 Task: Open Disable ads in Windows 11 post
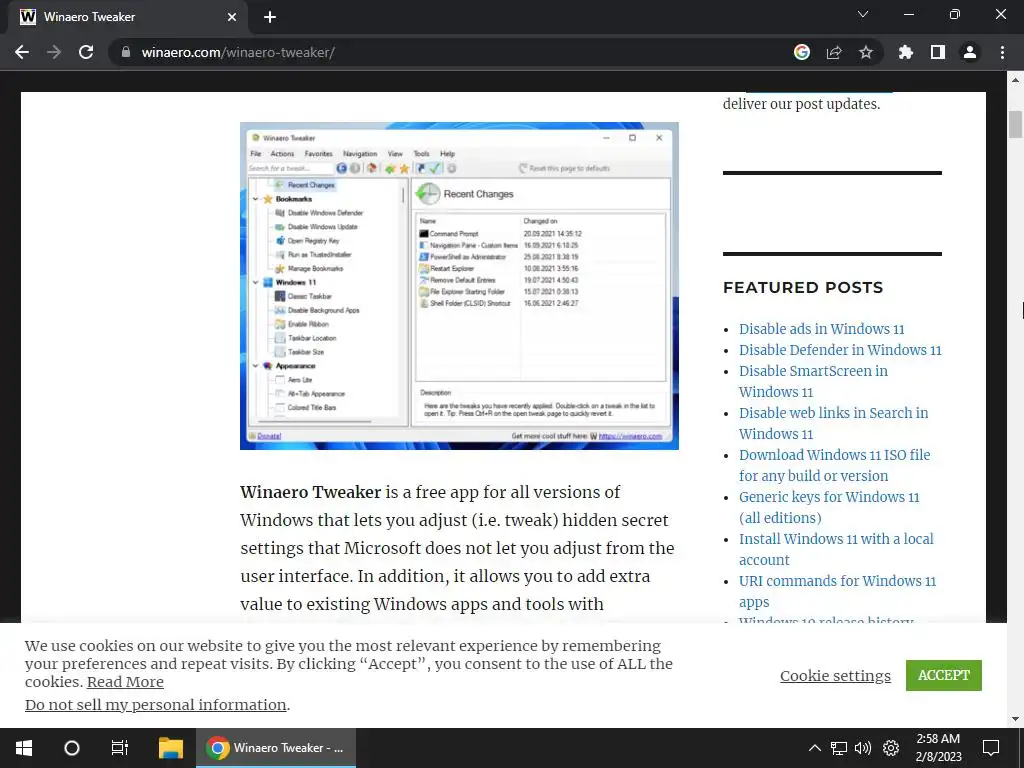822,328
